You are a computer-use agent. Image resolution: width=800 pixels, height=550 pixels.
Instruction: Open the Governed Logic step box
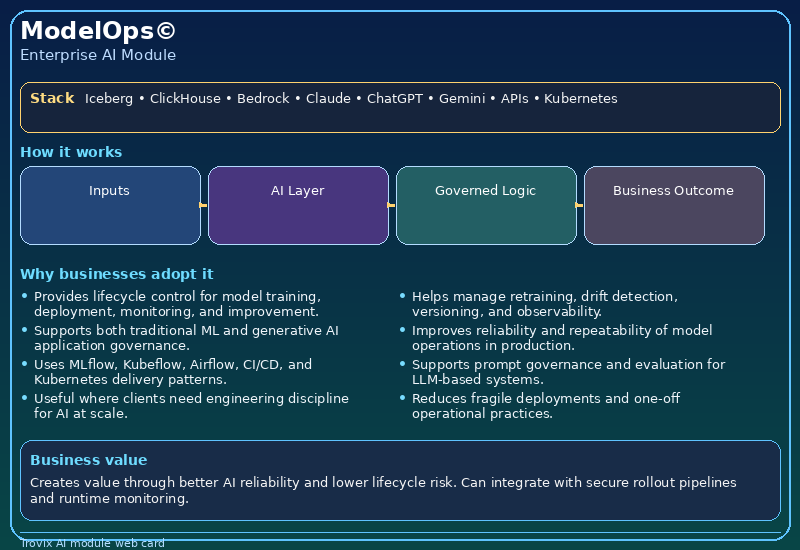486,205
